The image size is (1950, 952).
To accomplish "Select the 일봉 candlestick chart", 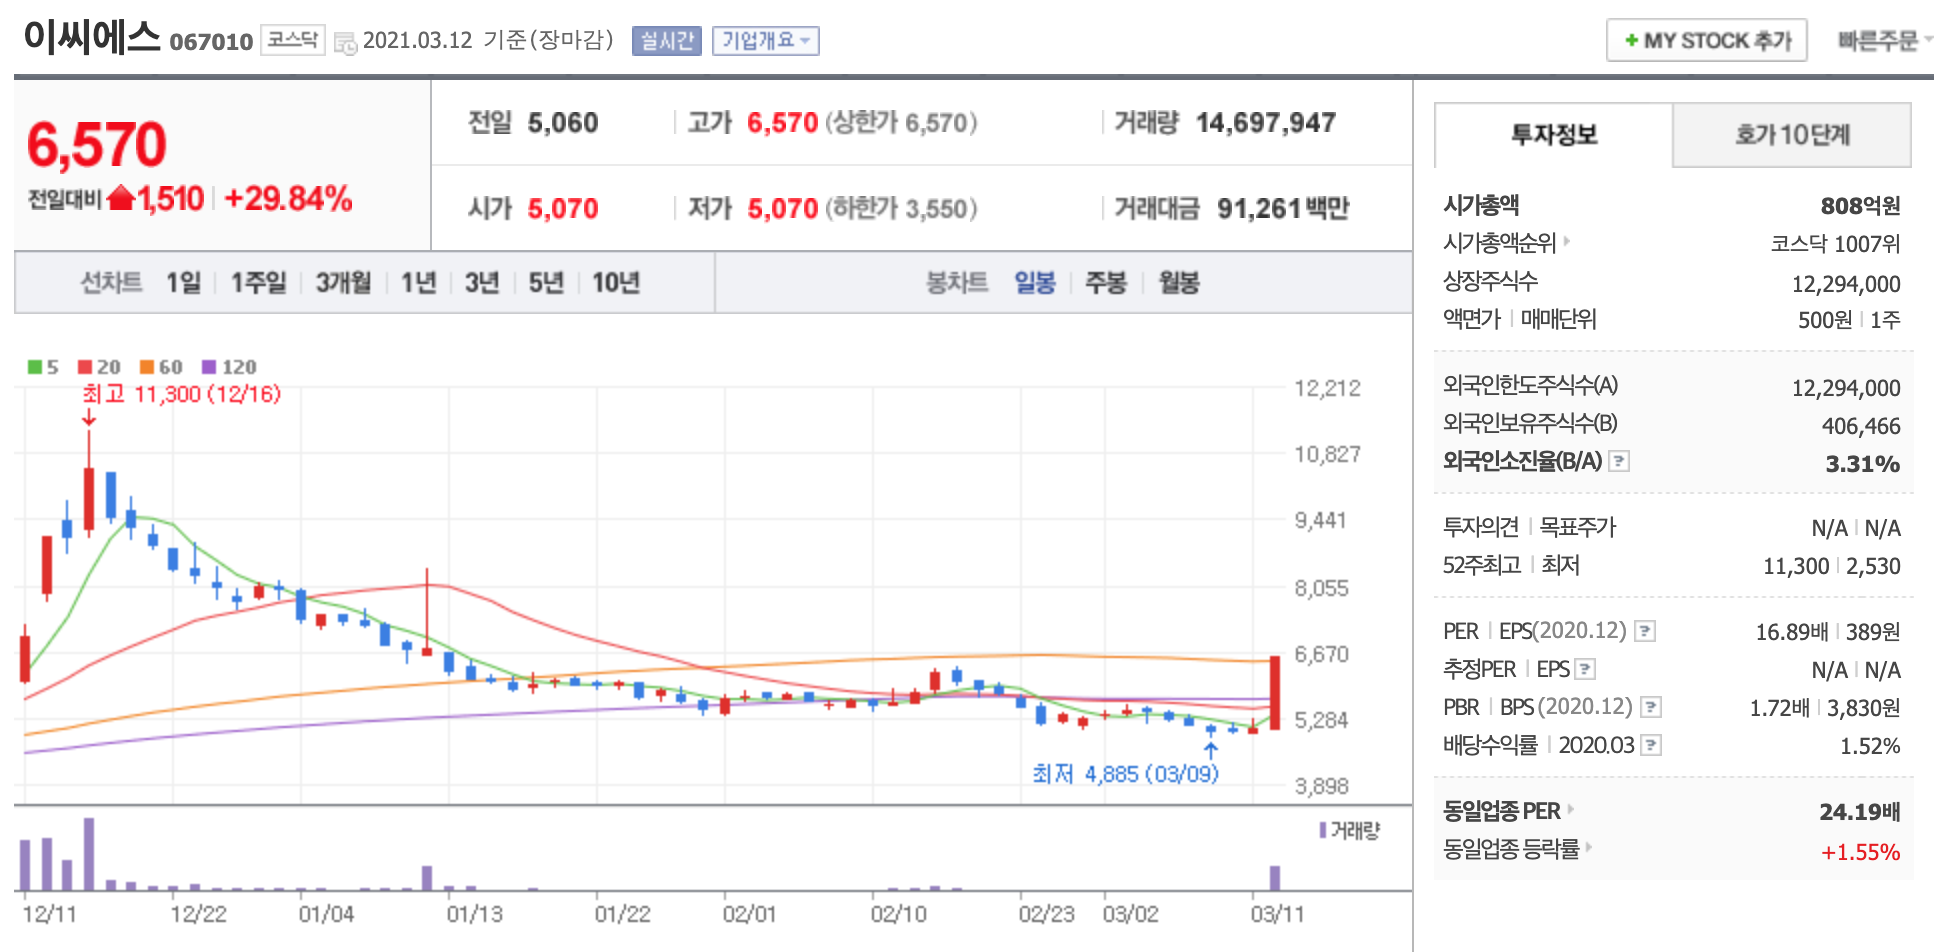I will point(1035,283).
